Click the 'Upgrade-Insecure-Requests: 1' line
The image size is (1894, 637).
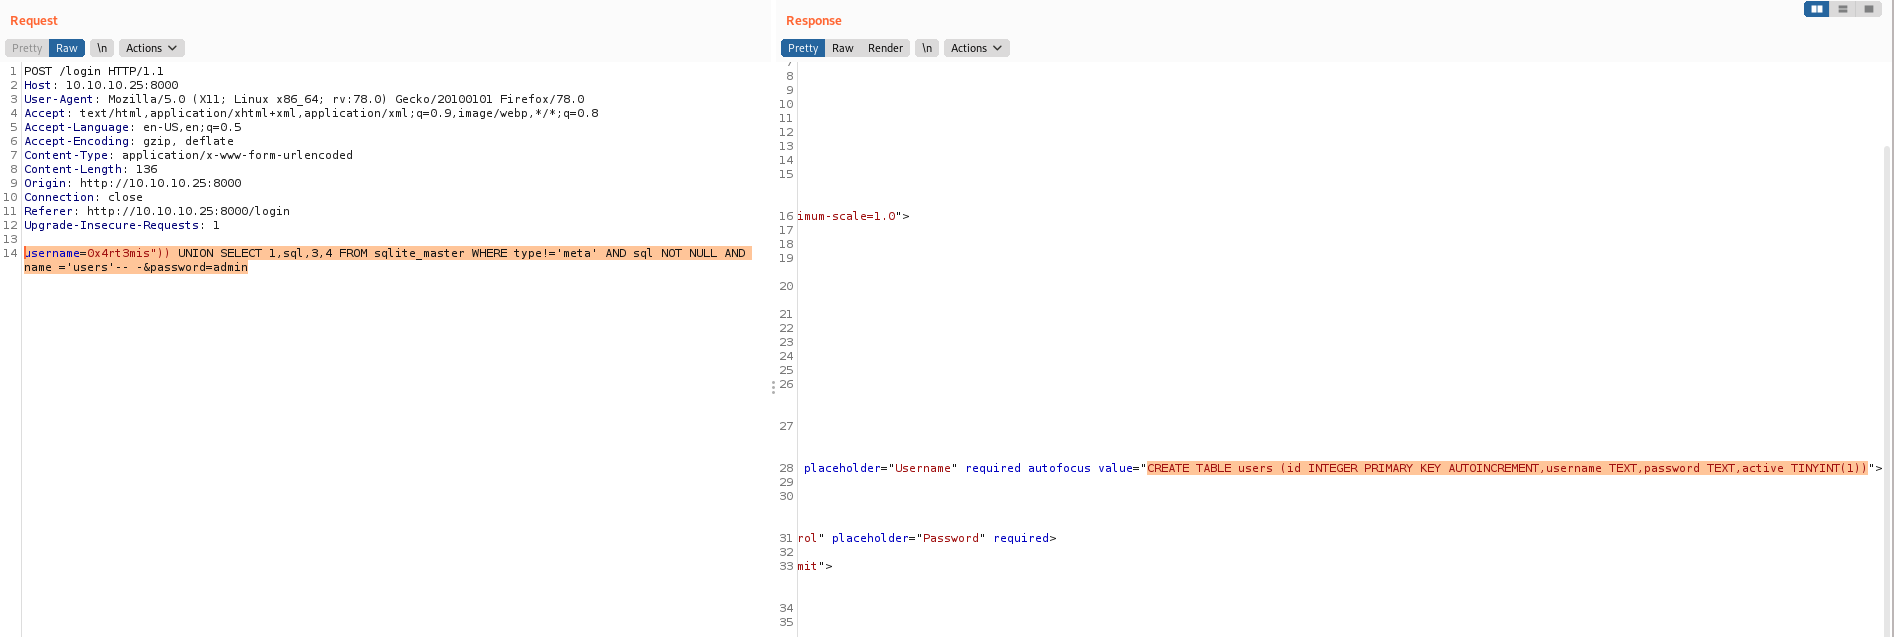122,225
